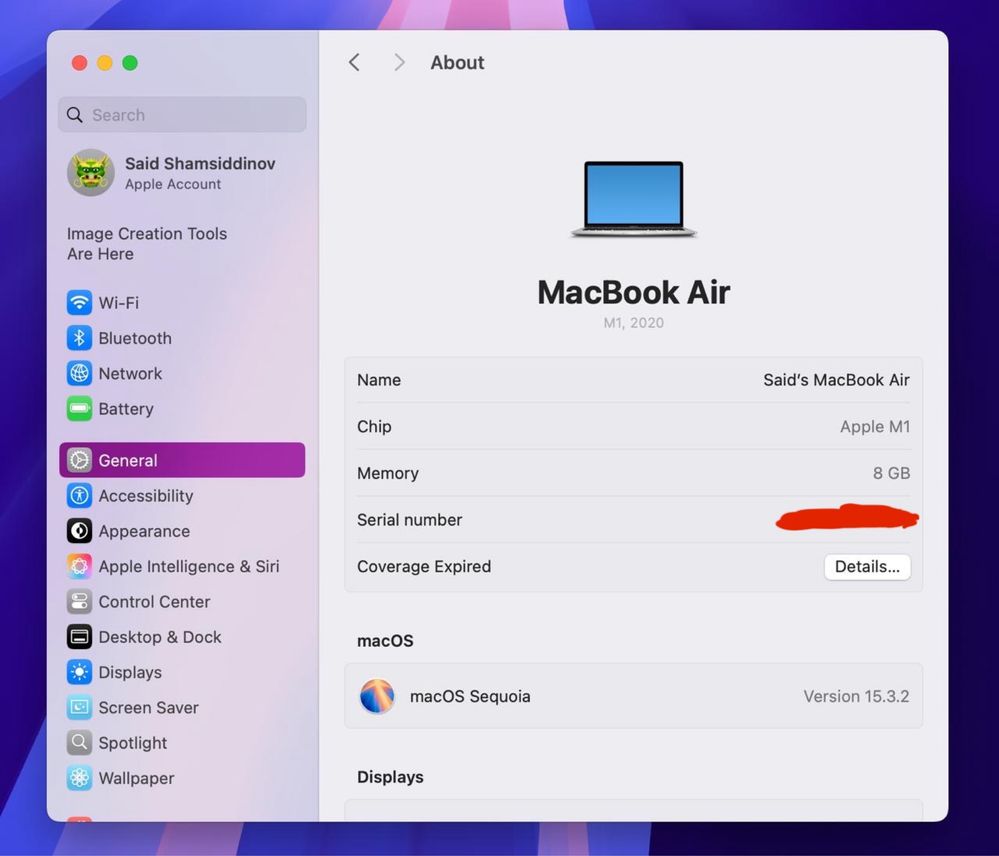999x856 pixels.
Task: Click the Apple M1 chip value
Action: (x=875, y=427)
